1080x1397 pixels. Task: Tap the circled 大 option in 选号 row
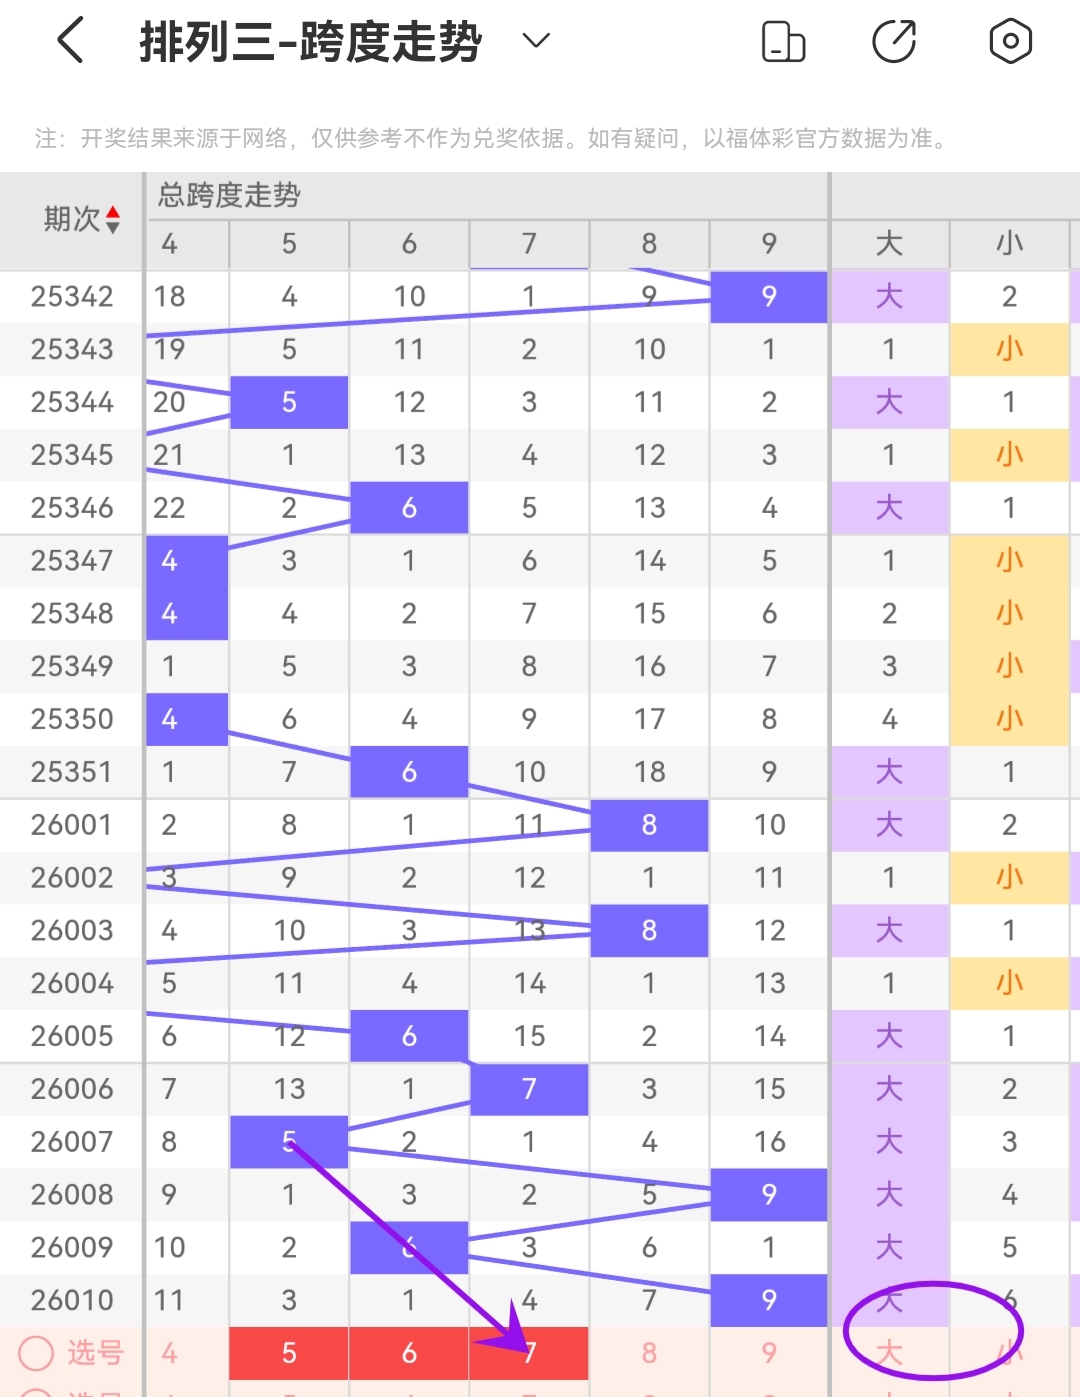coord(889,1353)
